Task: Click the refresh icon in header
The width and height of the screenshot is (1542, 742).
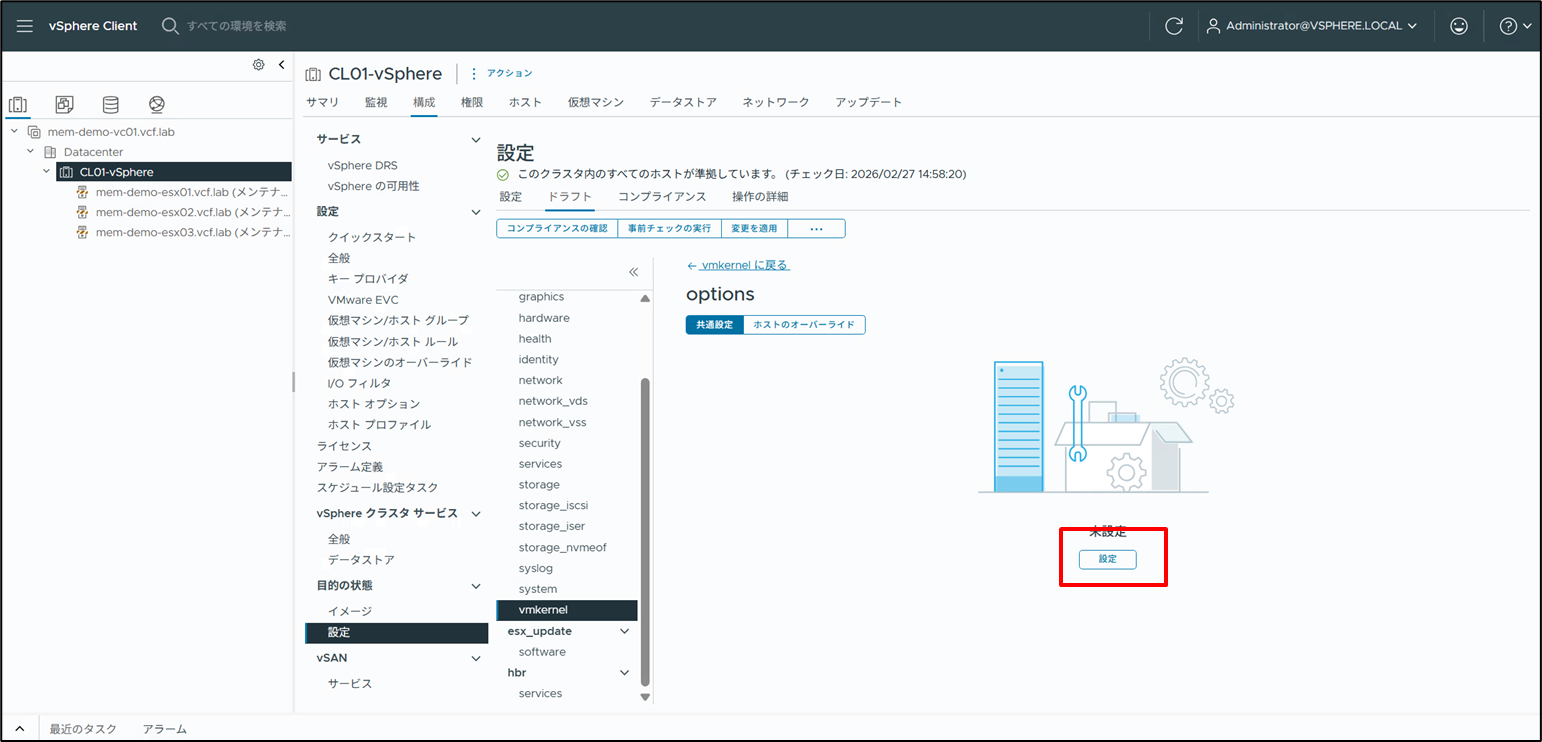Action: tap(1174, 26)
